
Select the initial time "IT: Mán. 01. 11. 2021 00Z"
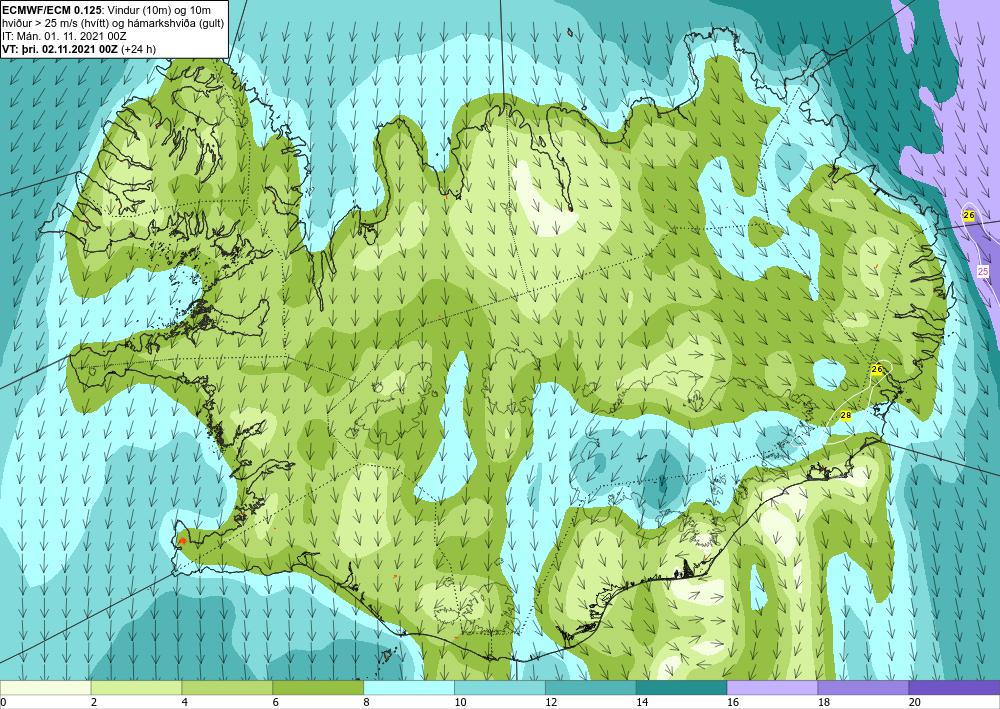[64, 36]
